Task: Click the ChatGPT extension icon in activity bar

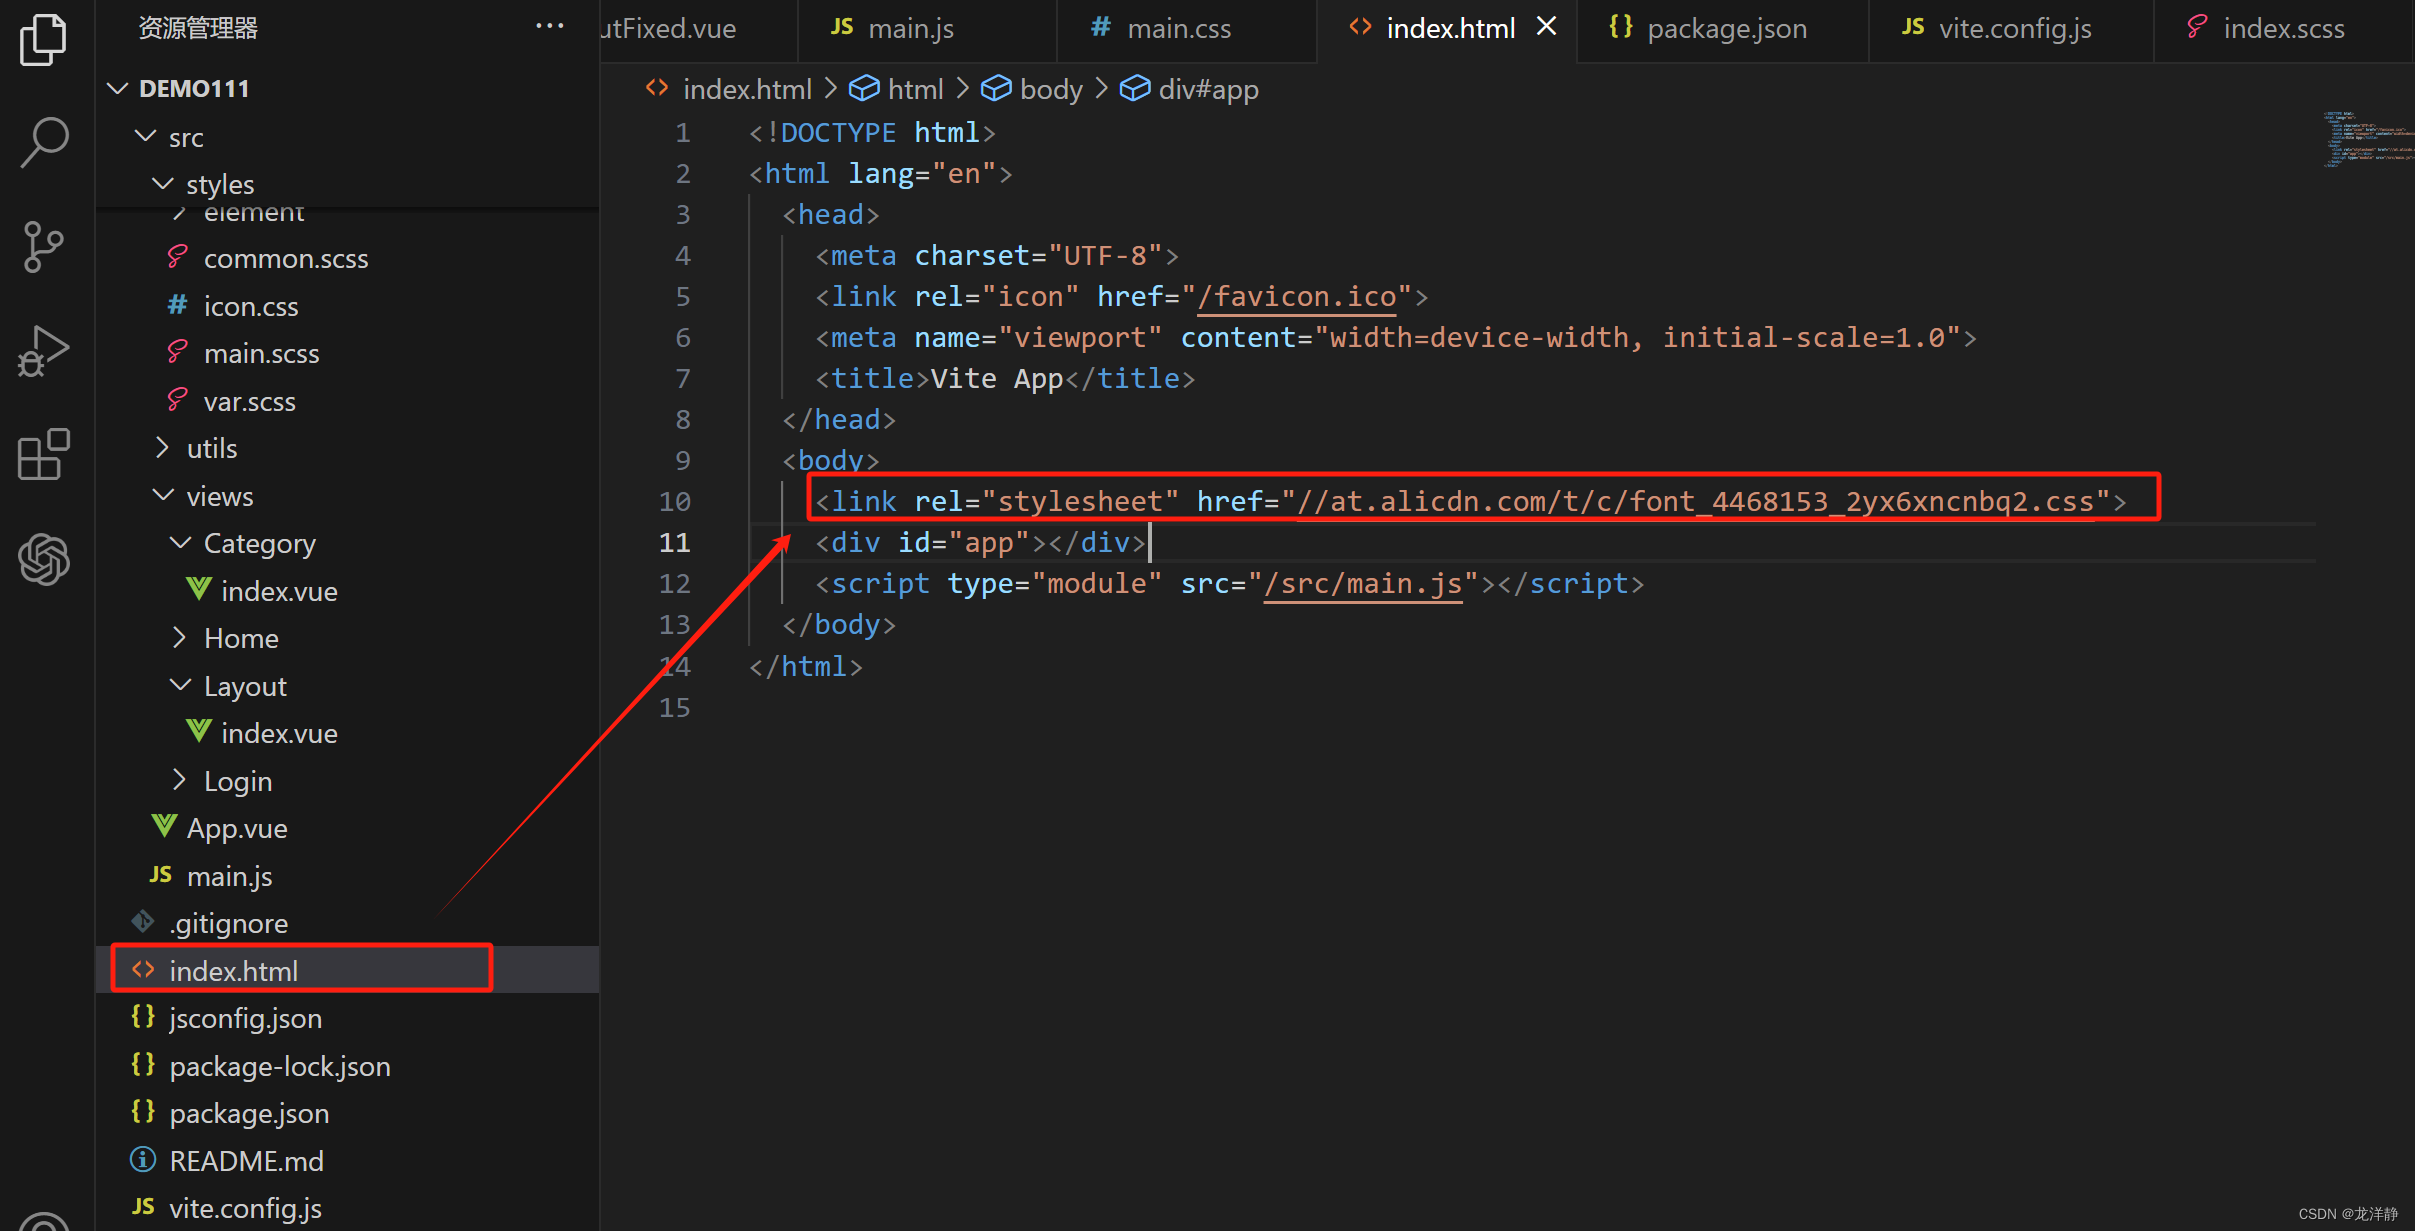Action: (x=44, y=559)
